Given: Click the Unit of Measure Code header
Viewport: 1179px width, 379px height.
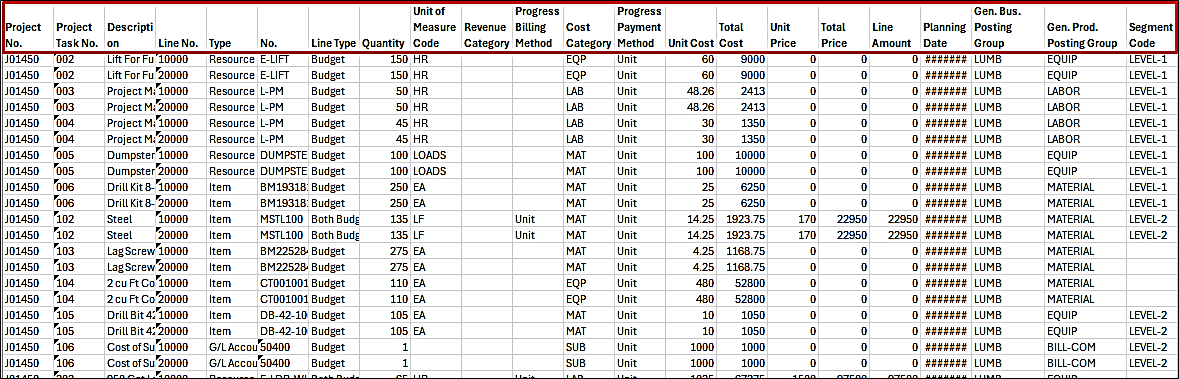Looking at the screenshot, I should click(435, 28).
